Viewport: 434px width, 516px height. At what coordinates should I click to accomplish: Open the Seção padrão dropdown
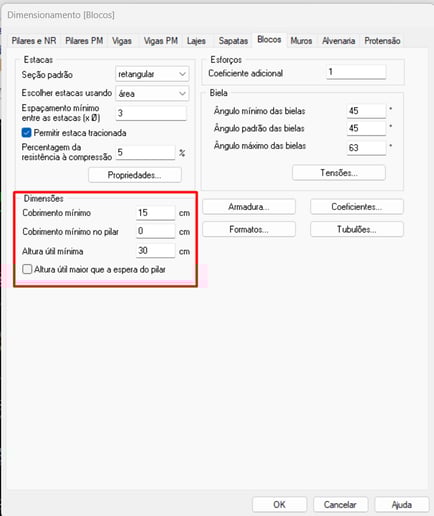(152, 74)
